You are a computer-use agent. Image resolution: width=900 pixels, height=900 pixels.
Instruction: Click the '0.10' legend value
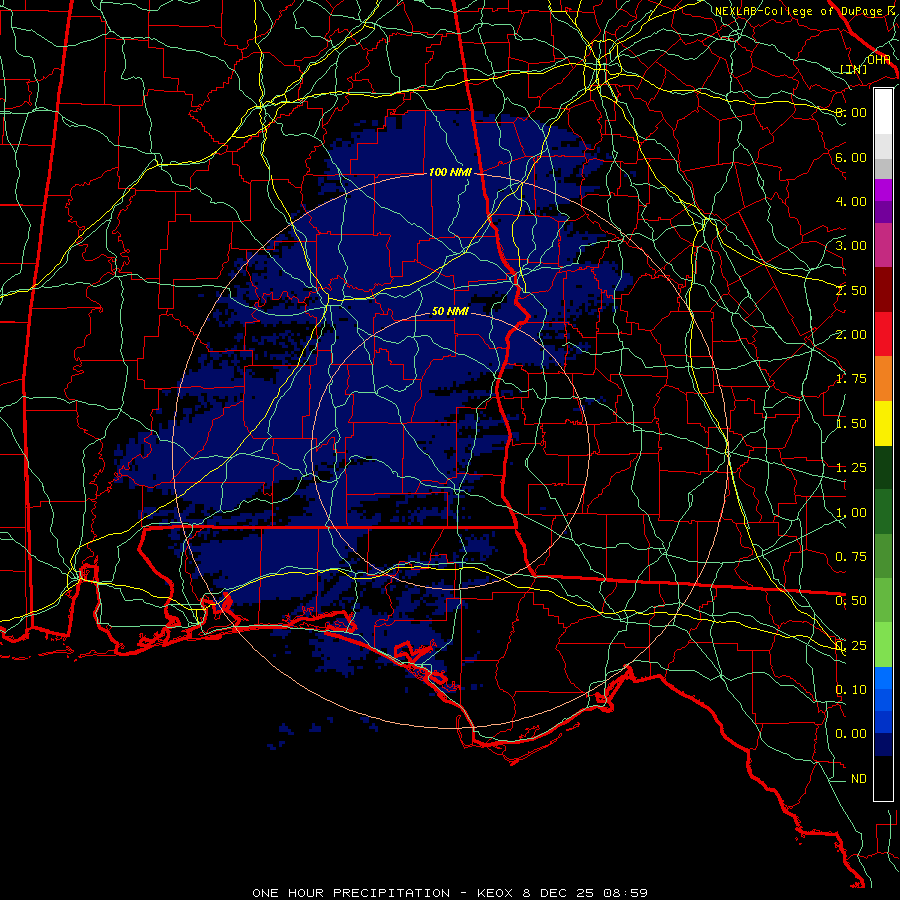coord(851,690)
